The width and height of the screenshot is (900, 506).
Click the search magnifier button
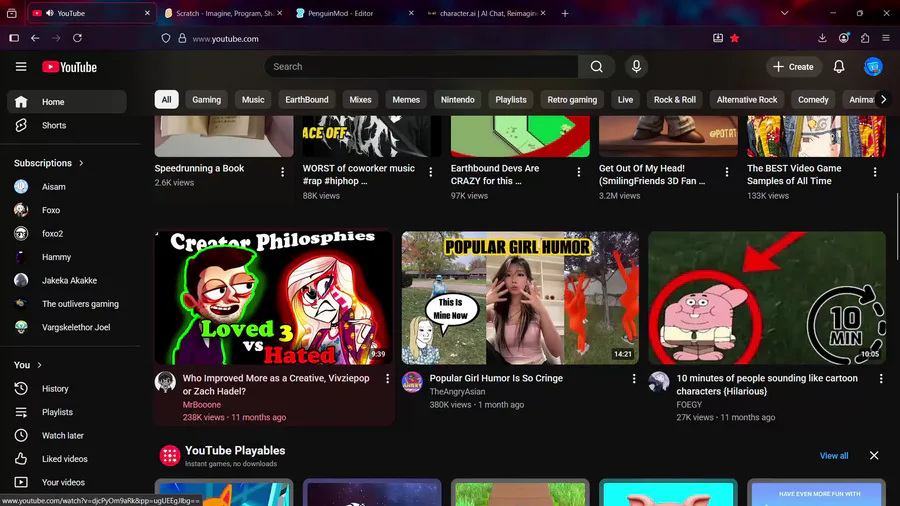coord(596,67)
